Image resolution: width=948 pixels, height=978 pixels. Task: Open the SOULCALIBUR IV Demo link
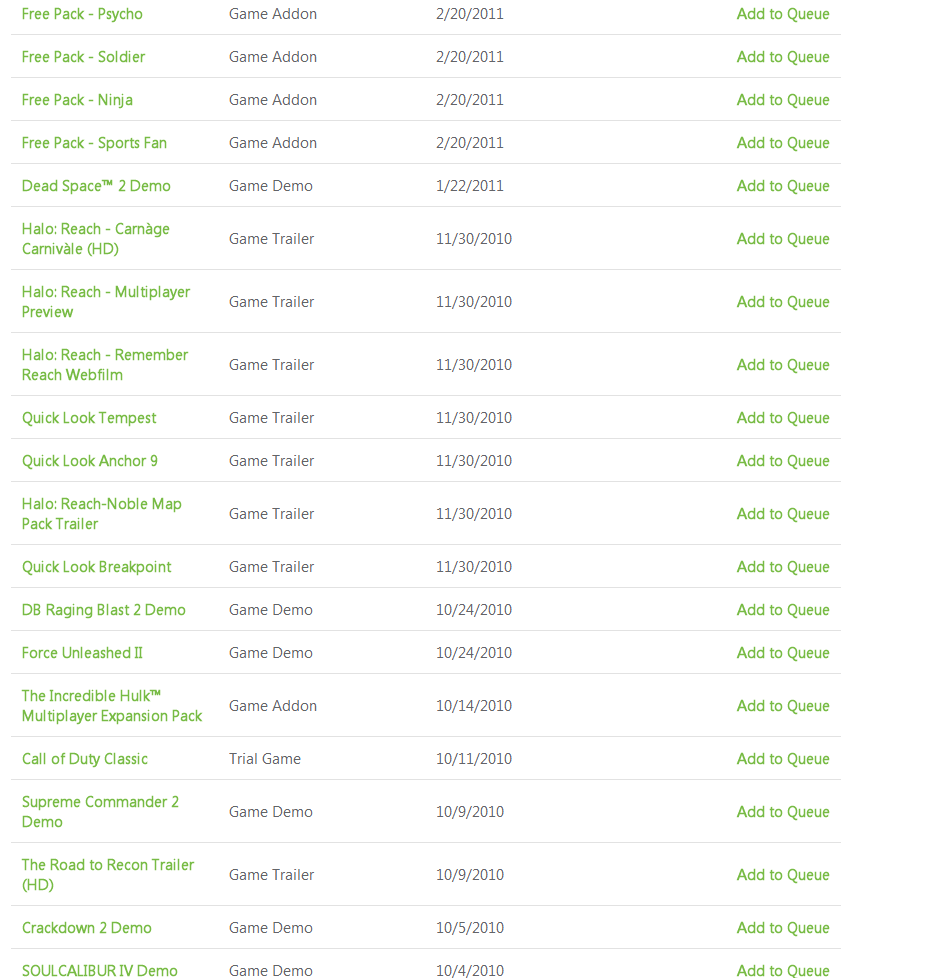tap(100, 971)
